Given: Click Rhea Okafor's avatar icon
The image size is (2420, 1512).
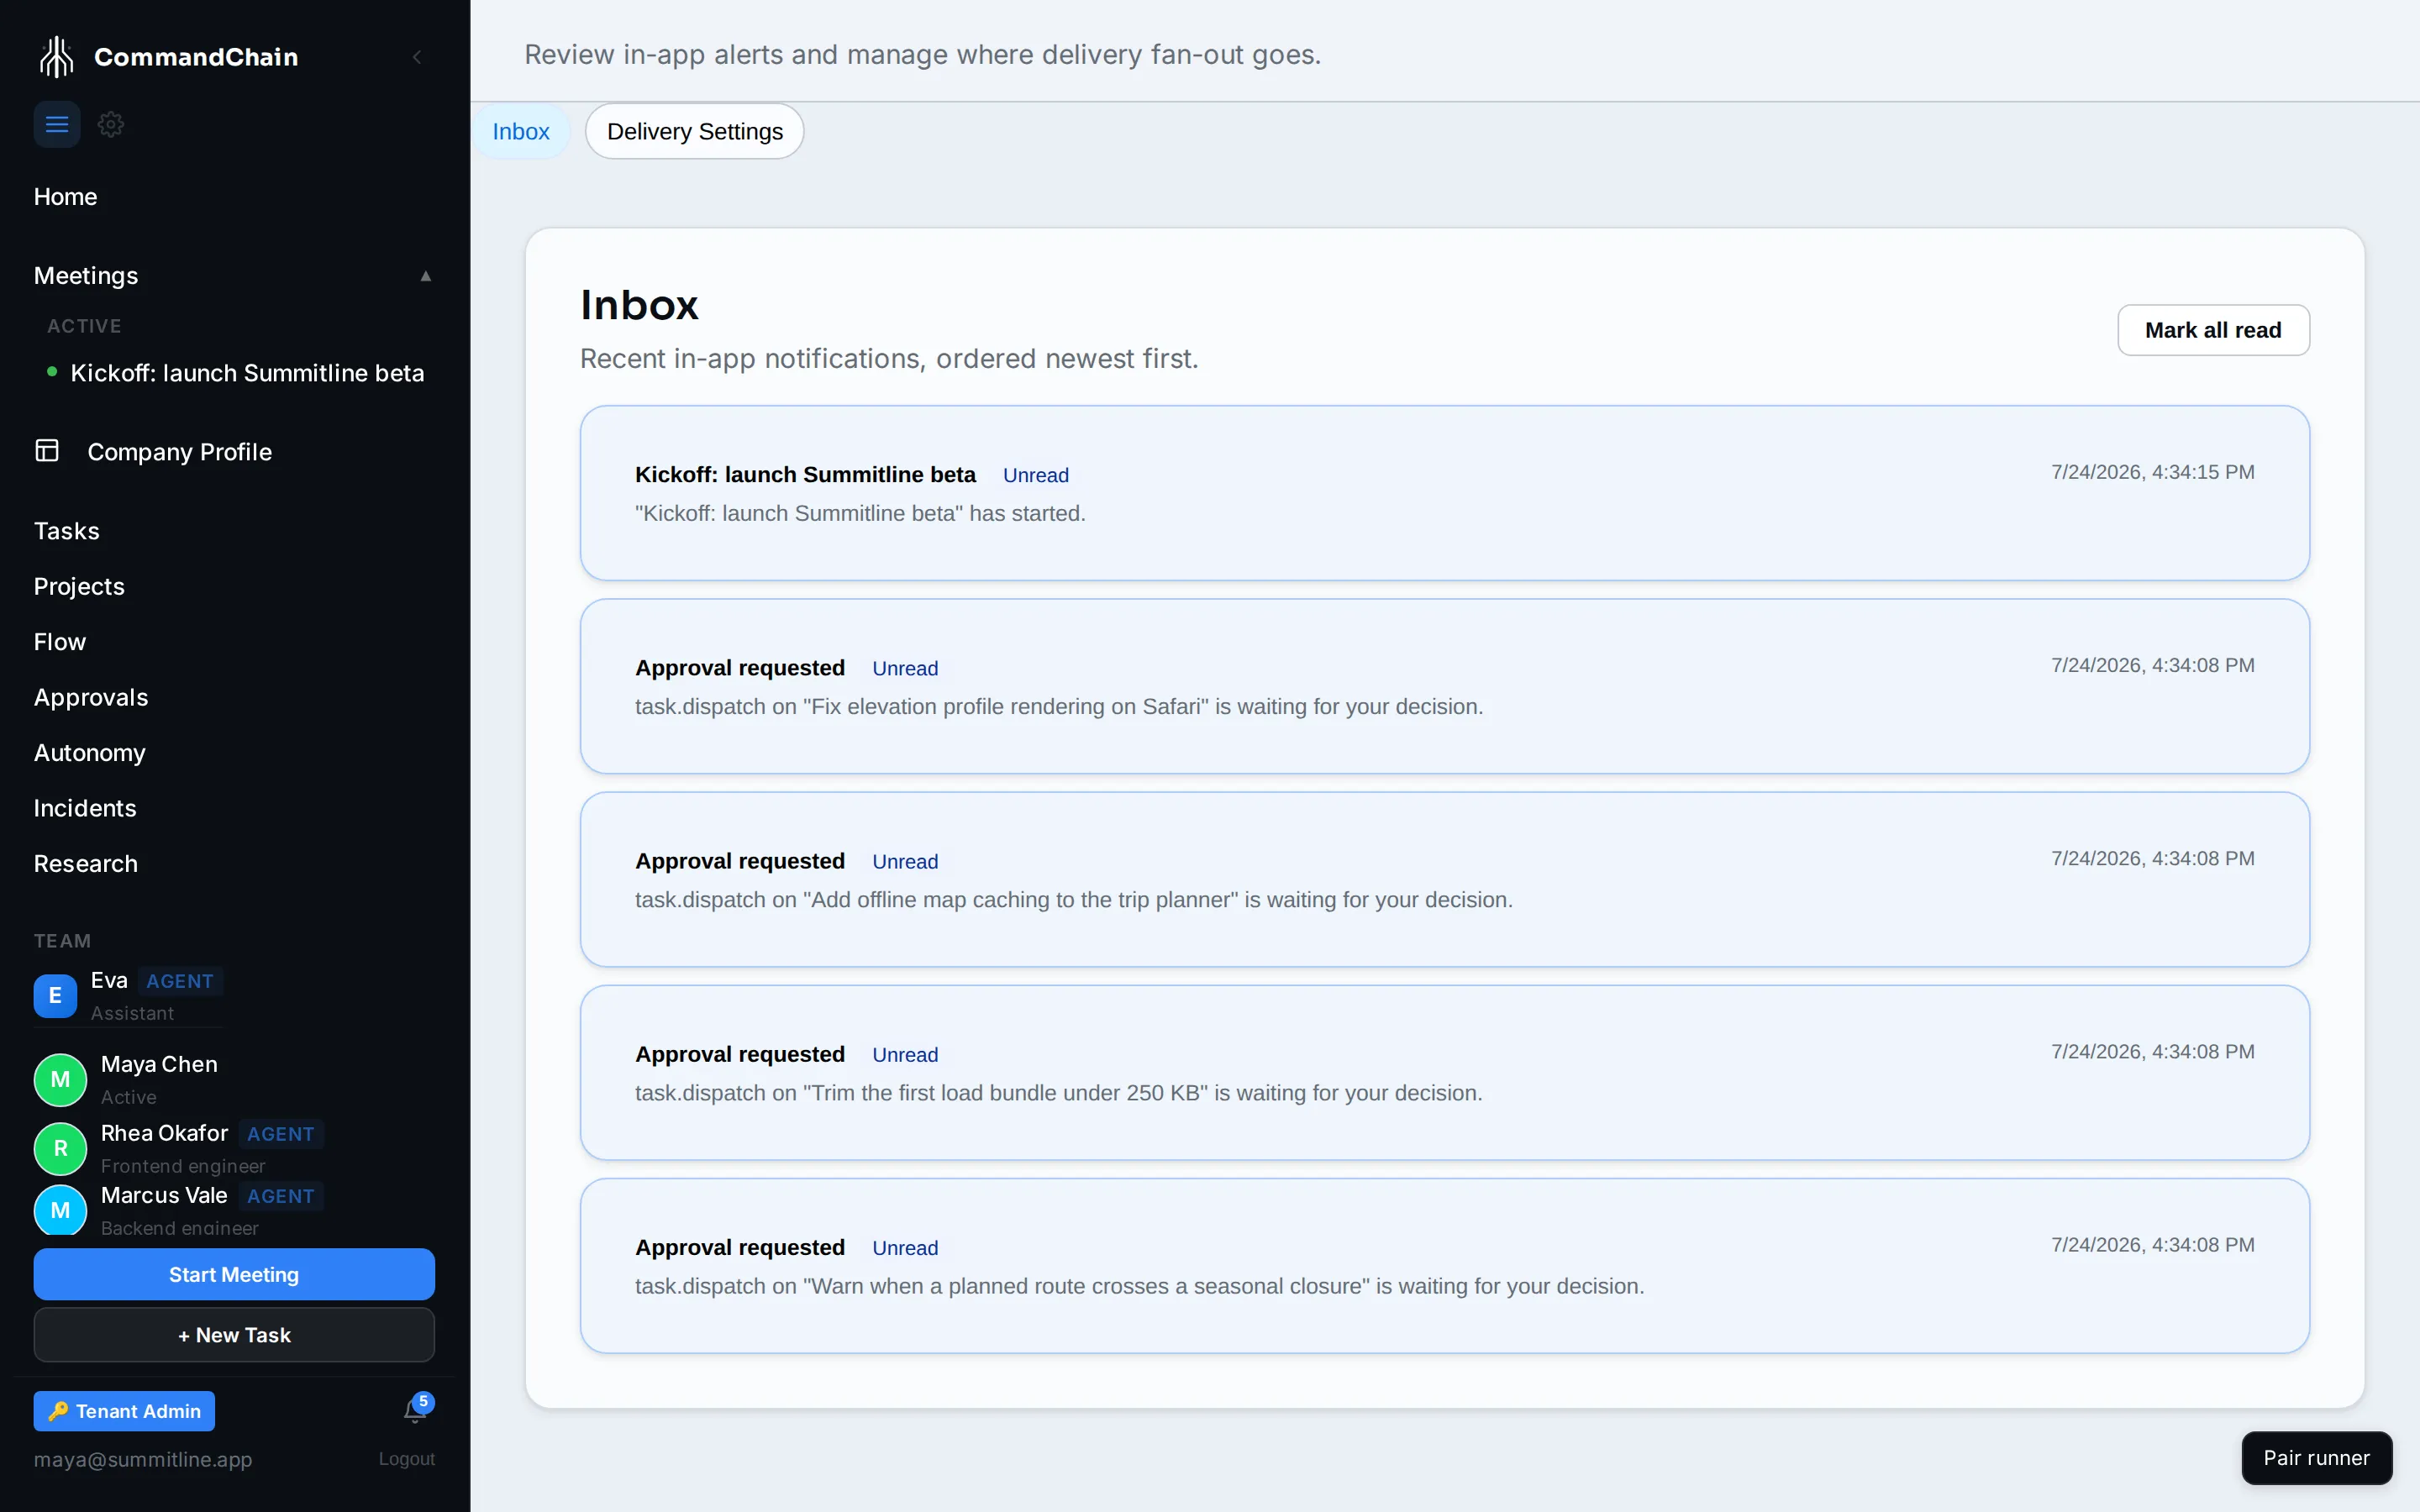Looking at the screenshot, I should (x=60, y=1149).
